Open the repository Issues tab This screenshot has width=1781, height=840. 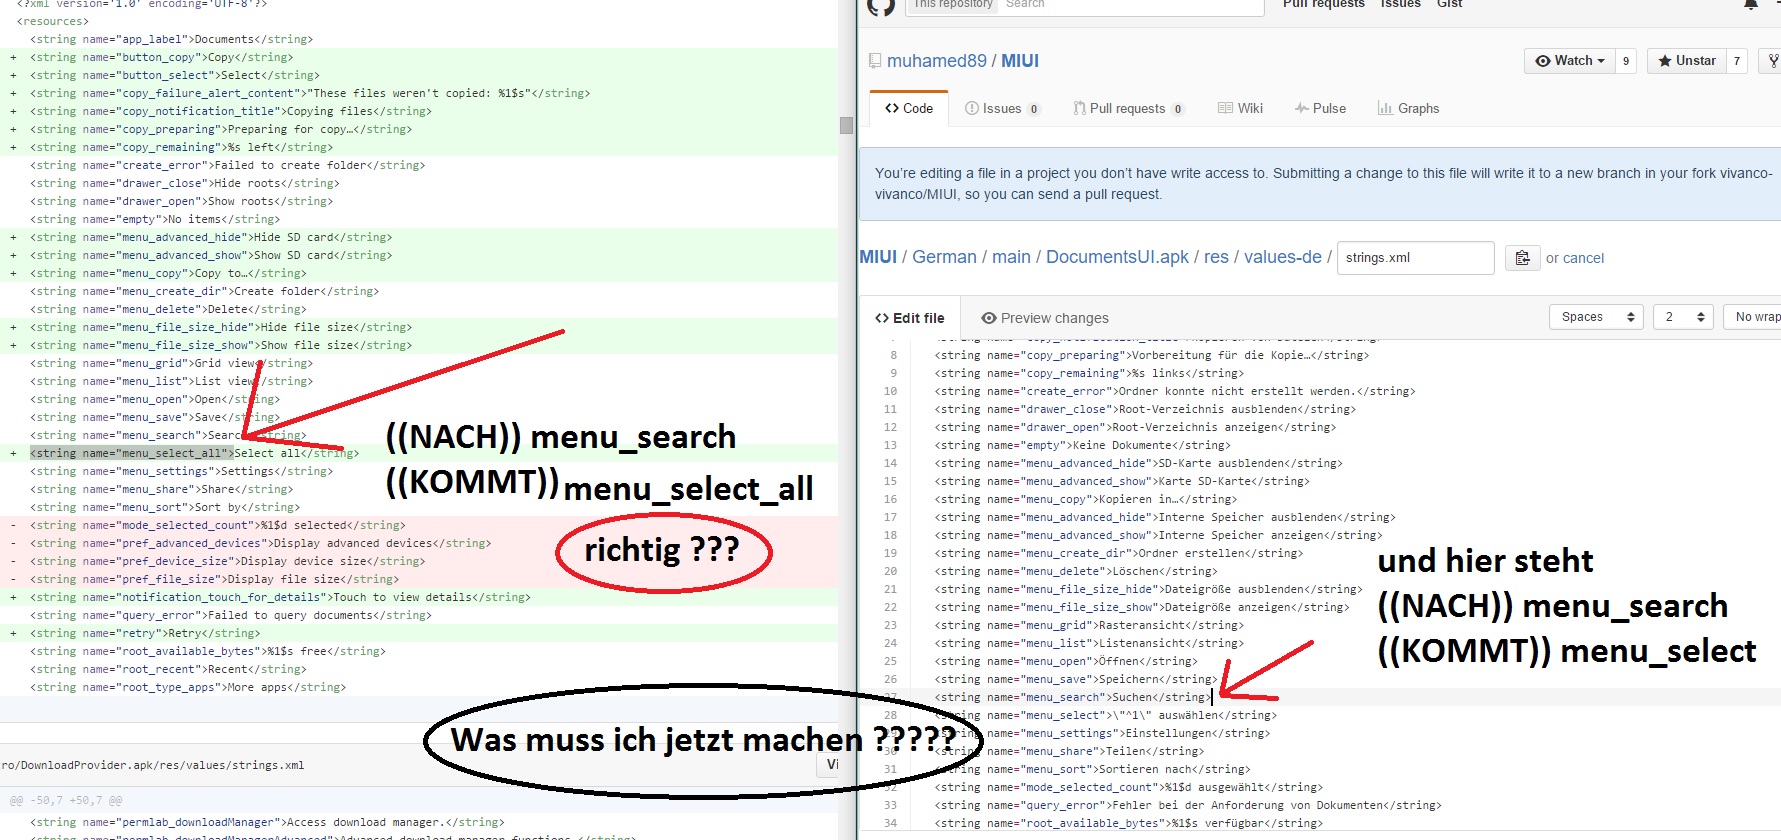tap(1002, 108)
